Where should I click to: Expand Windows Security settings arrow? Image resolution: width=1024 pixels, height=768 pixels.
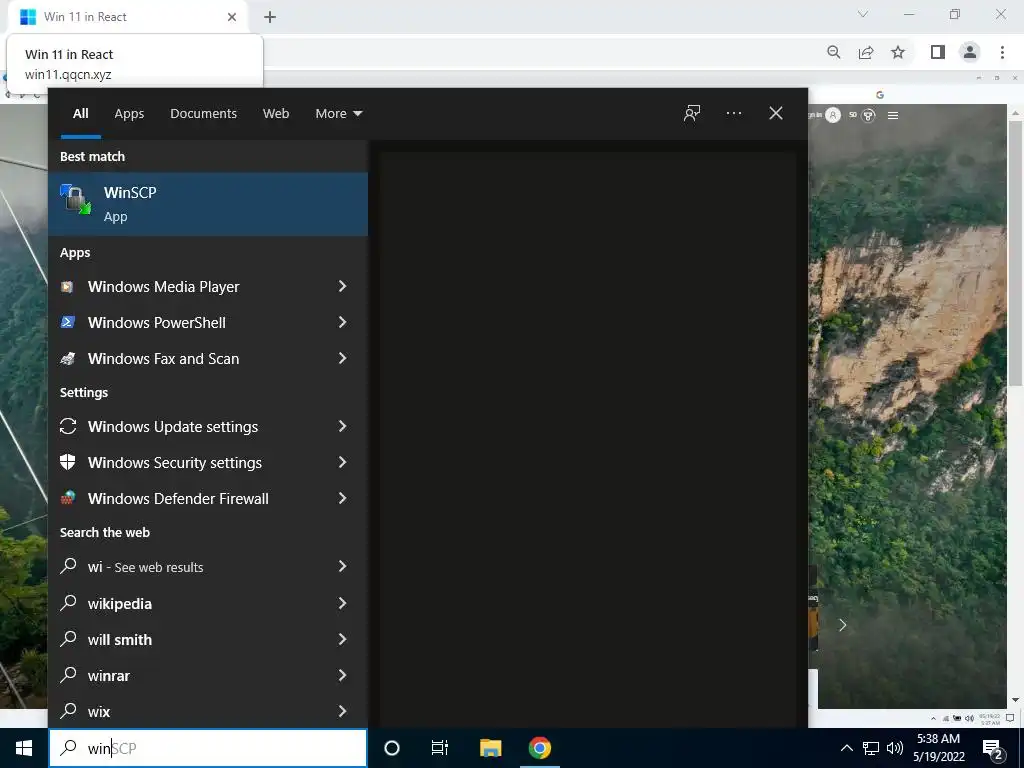click(x=342, y=462)
